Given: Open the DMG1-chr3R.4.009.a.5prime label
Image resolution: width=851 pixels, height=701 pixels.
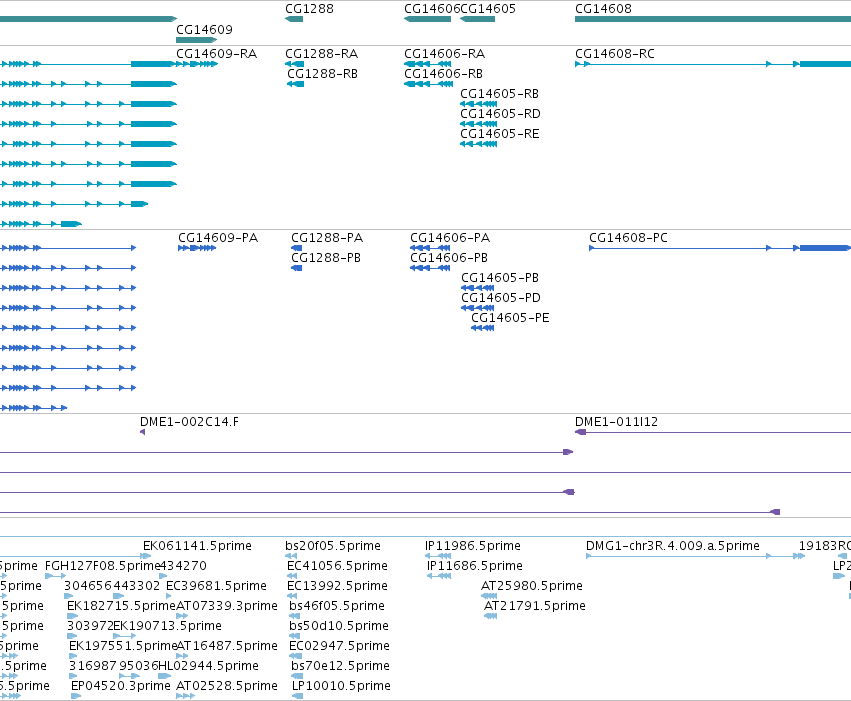Looking at the screenshot, I should tap(673, 546).
